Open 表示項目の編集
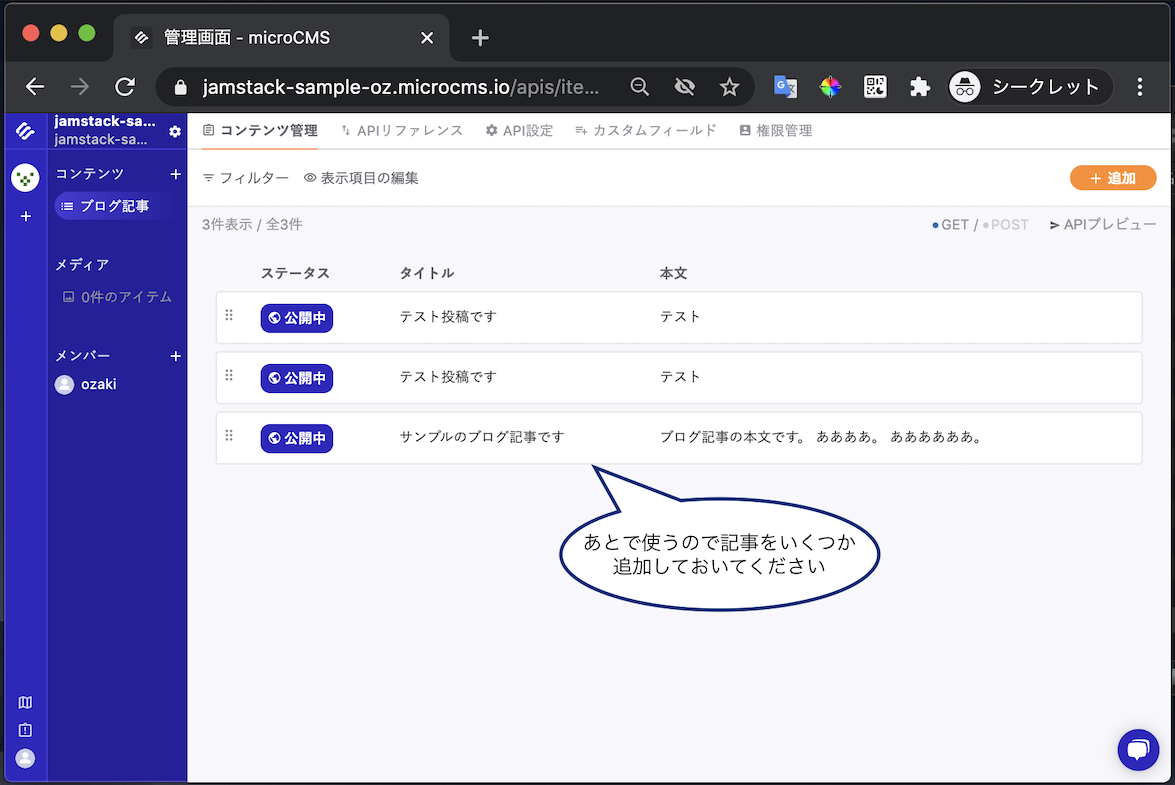Viewport: 1175px width, 785px height. pos(361,178)
